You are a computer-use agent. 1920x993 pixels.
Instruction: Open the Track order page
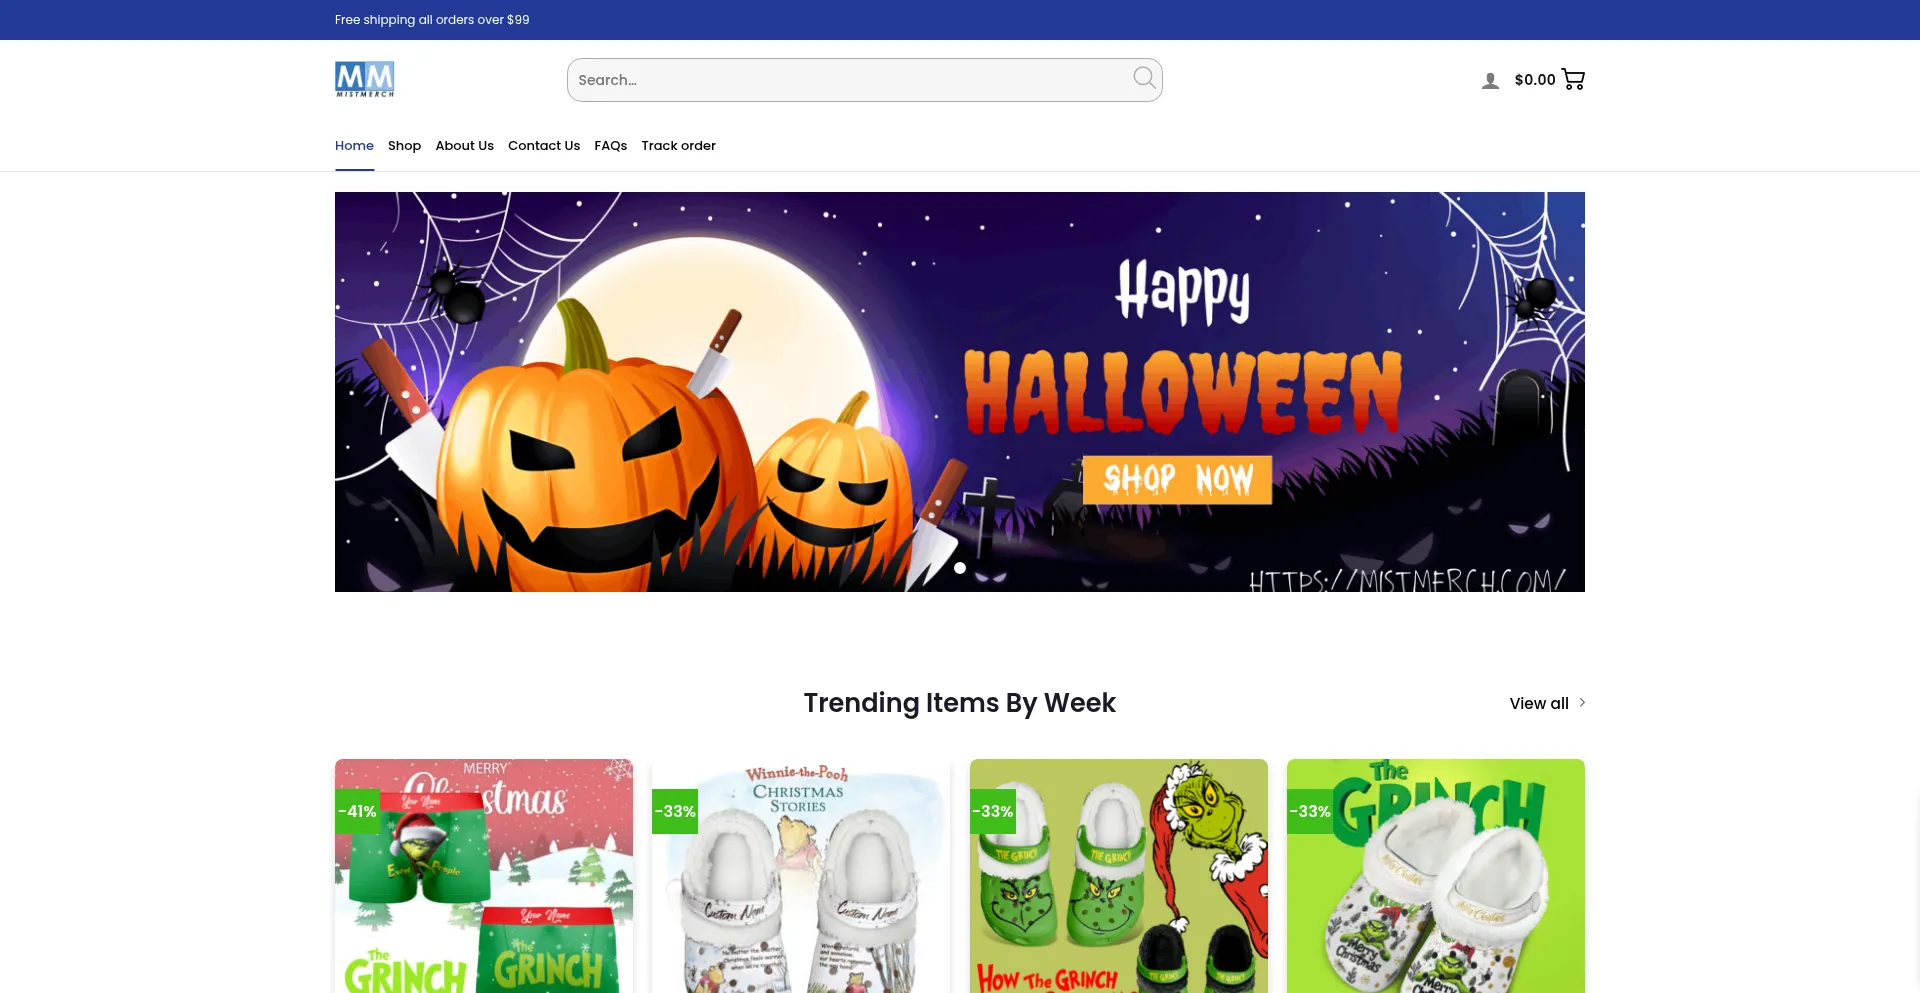coord(678,145)
